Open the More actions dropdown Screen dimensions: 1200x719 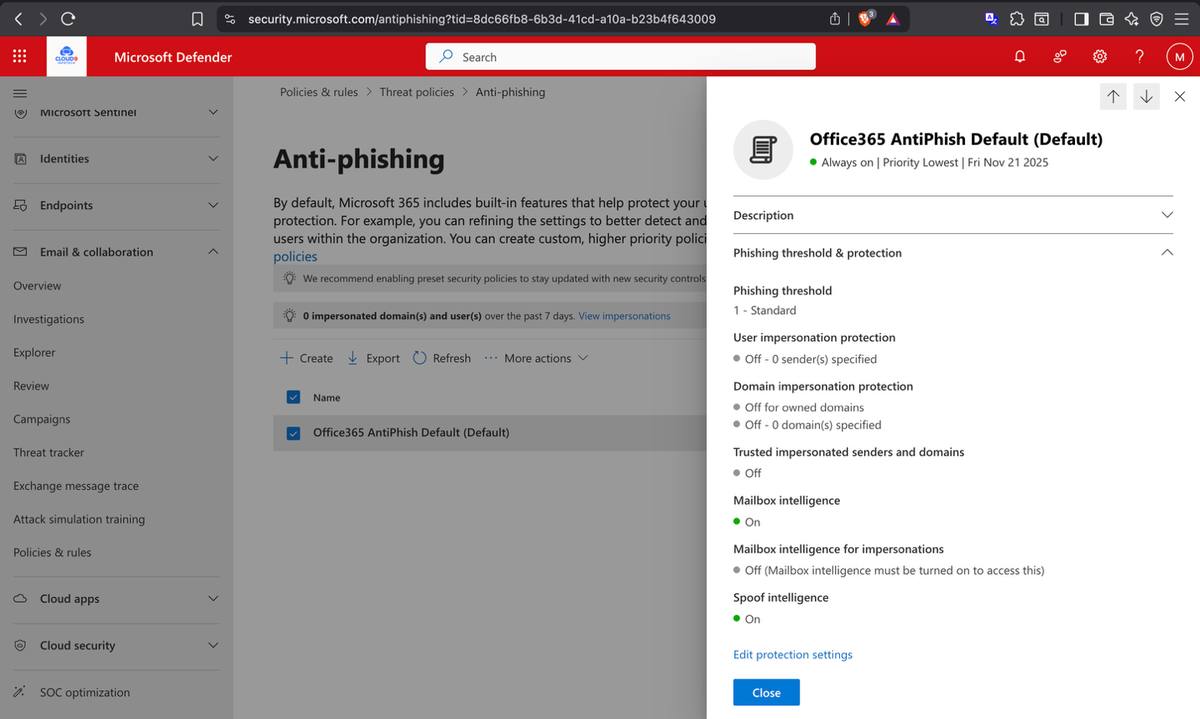[x=536, y=358]
